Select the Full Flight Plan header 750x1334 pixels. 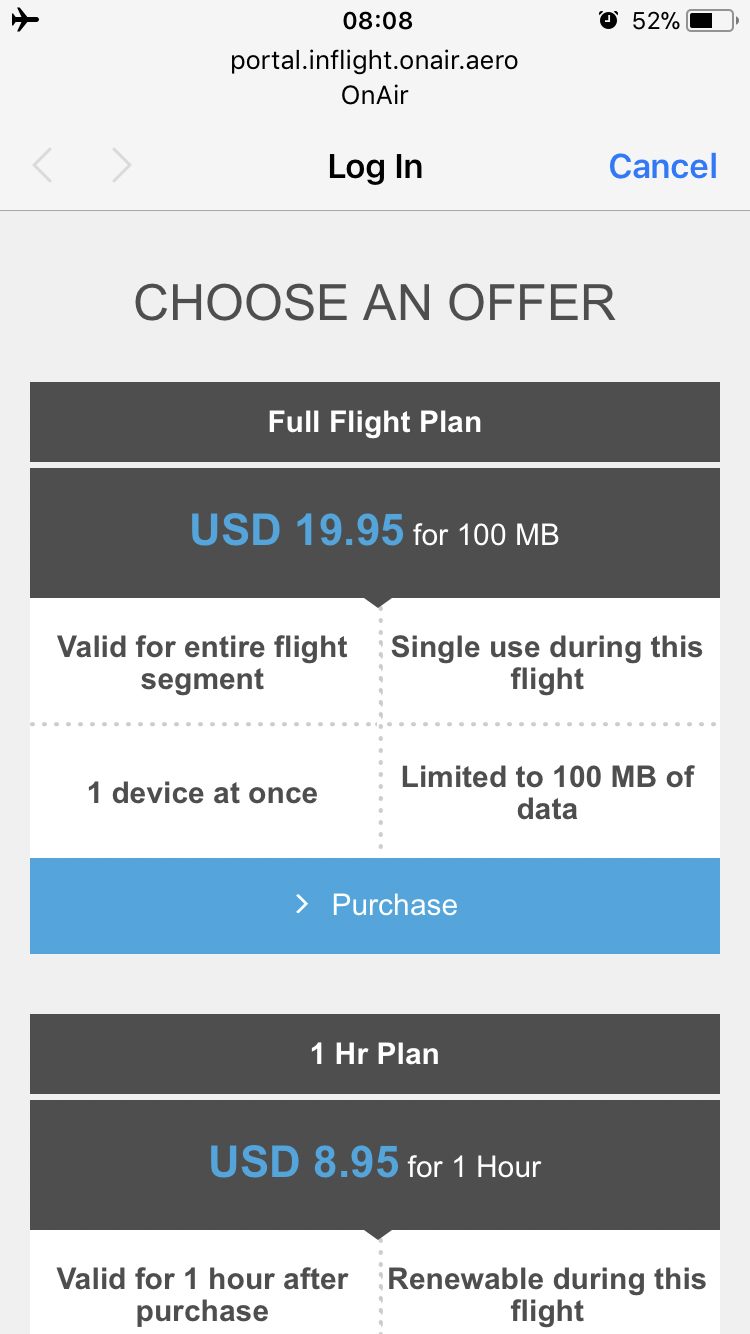(375, 422)
